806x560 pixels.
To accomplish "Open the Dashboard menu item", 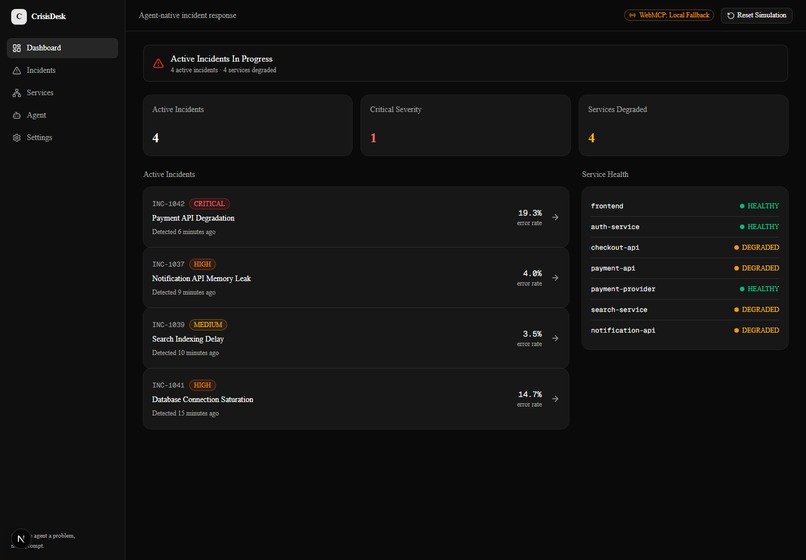I will pos(62,48).
